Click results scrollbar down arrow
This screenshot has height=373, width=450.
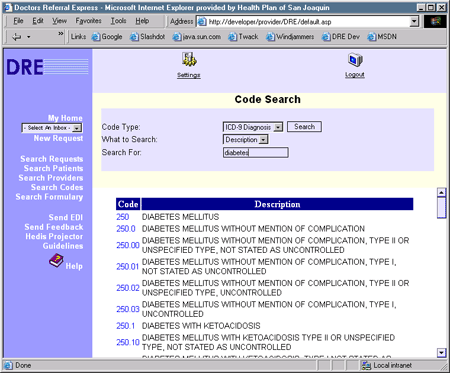pos(441,353)
